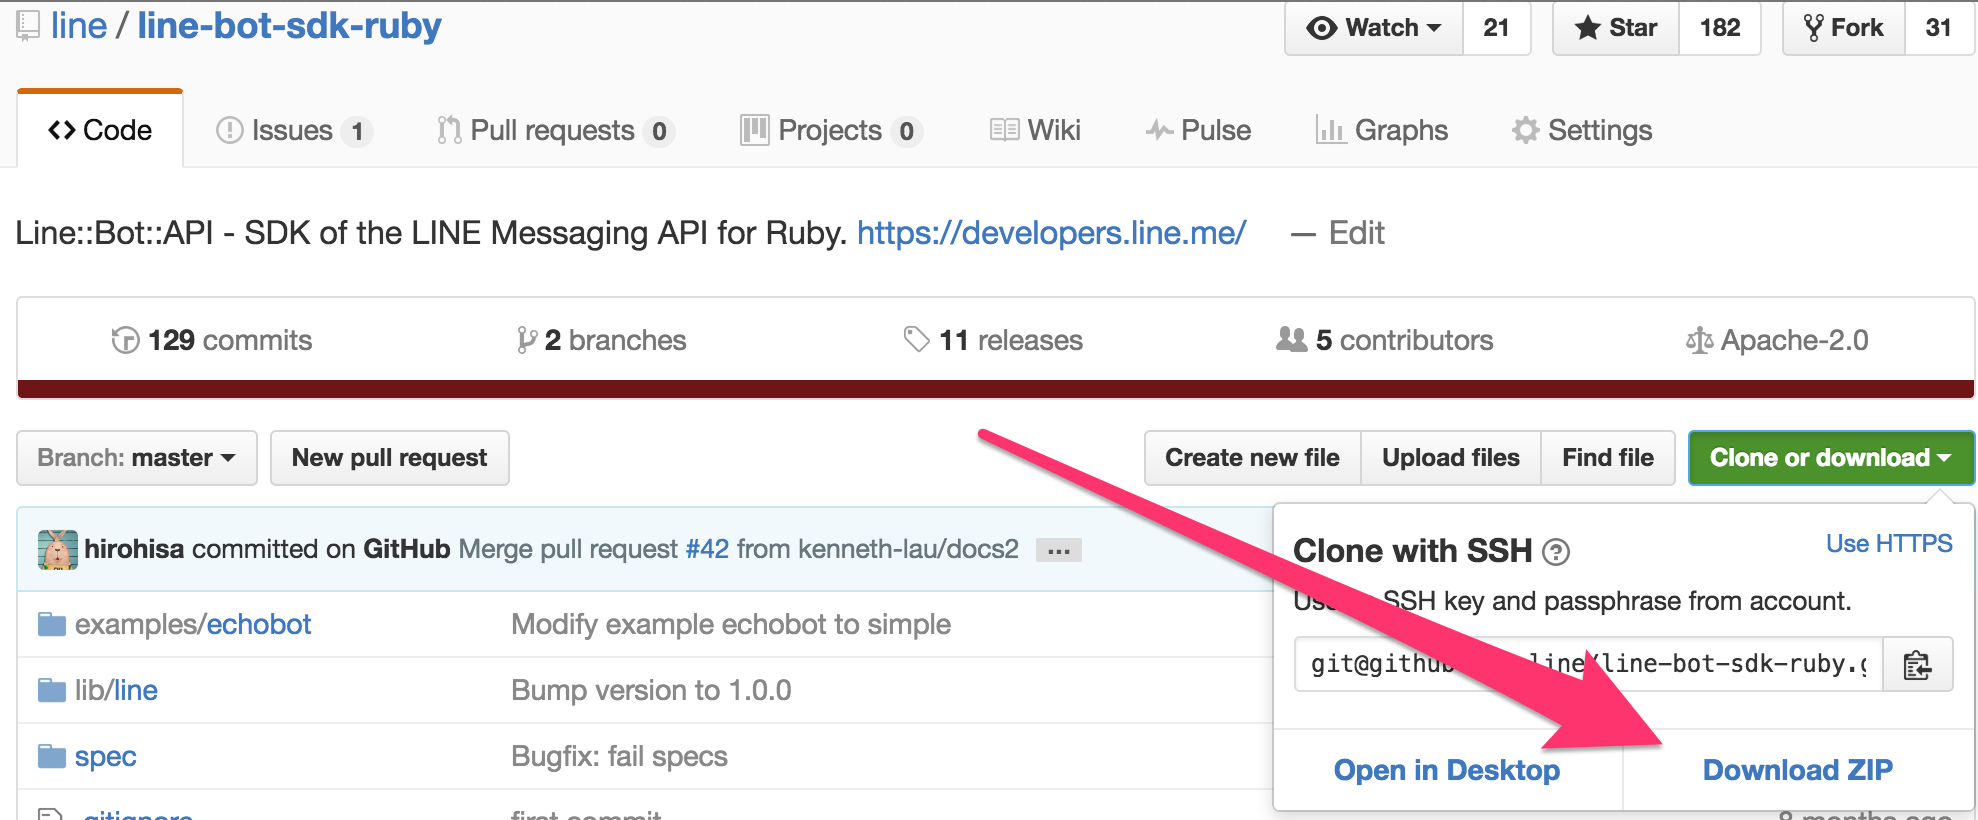Viewport: 1978px width, 820px height.
Task: Select the SSH clone URL text field
Action: 1588,665
